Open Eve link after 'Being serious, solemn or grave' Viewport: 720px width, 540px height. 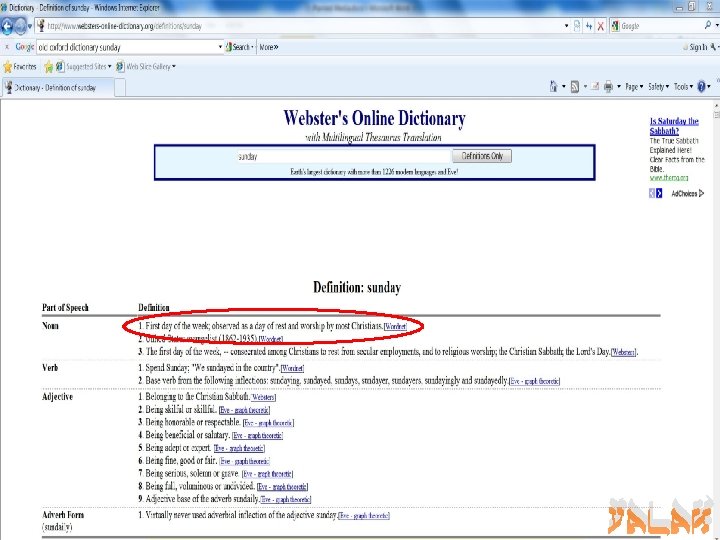[x=267, y=474]
